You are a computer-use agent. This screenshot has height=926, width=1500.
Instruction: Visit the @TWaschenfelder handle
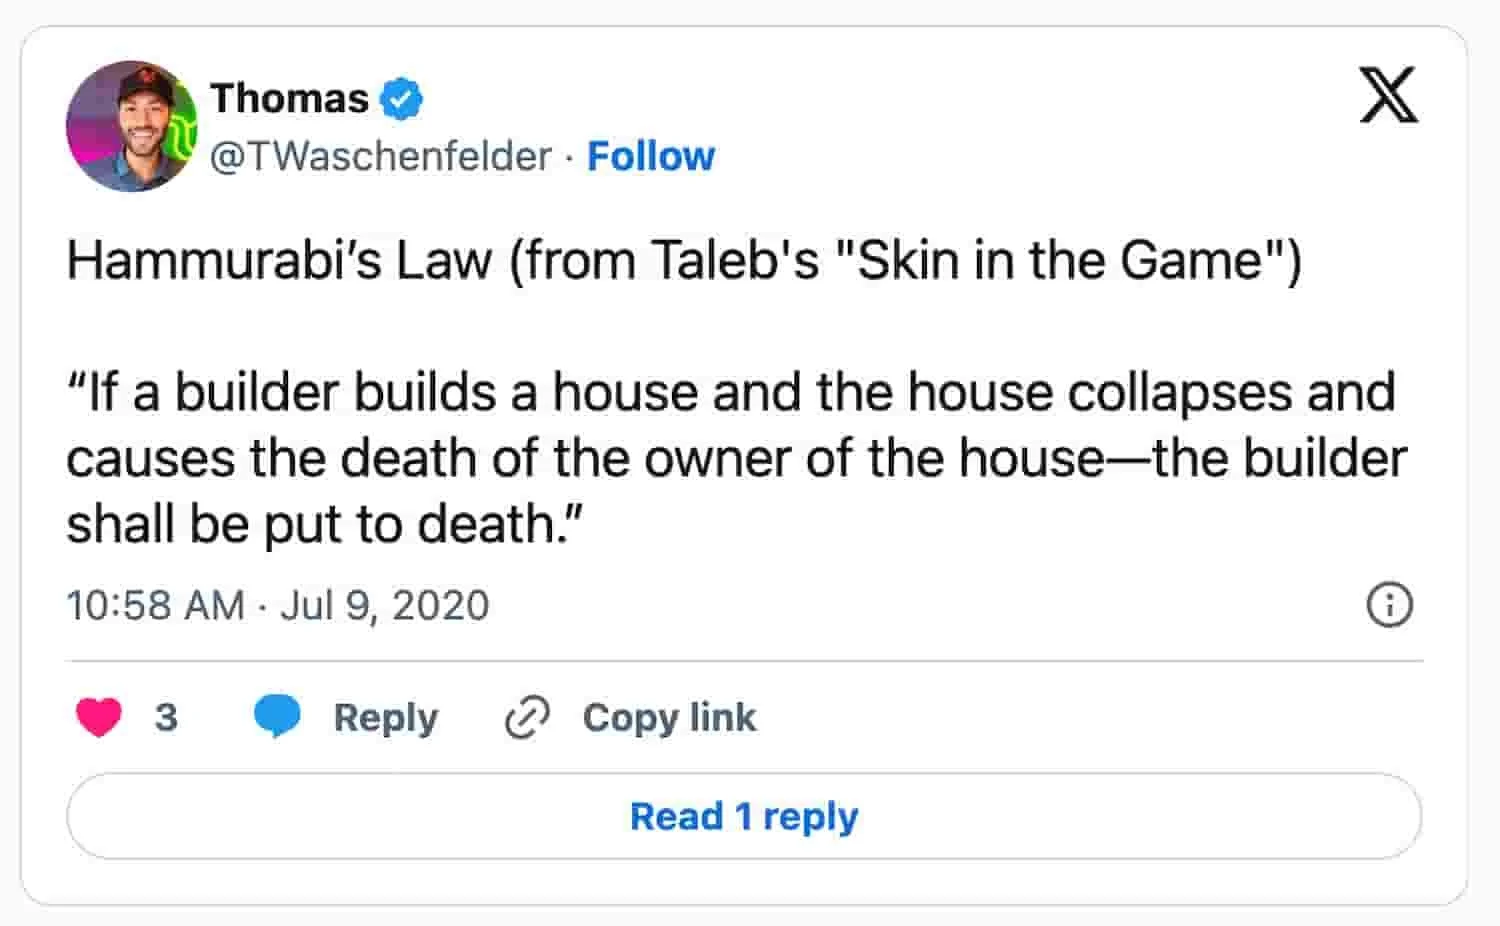(x=380, y=156)
